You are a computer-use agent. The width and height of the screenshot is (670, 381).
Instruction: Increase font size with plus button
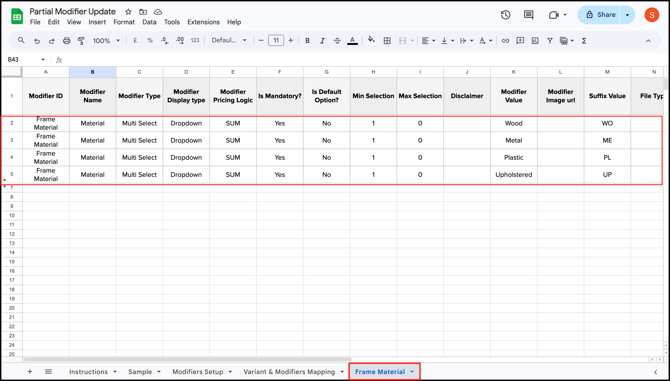tap(291, 41)
